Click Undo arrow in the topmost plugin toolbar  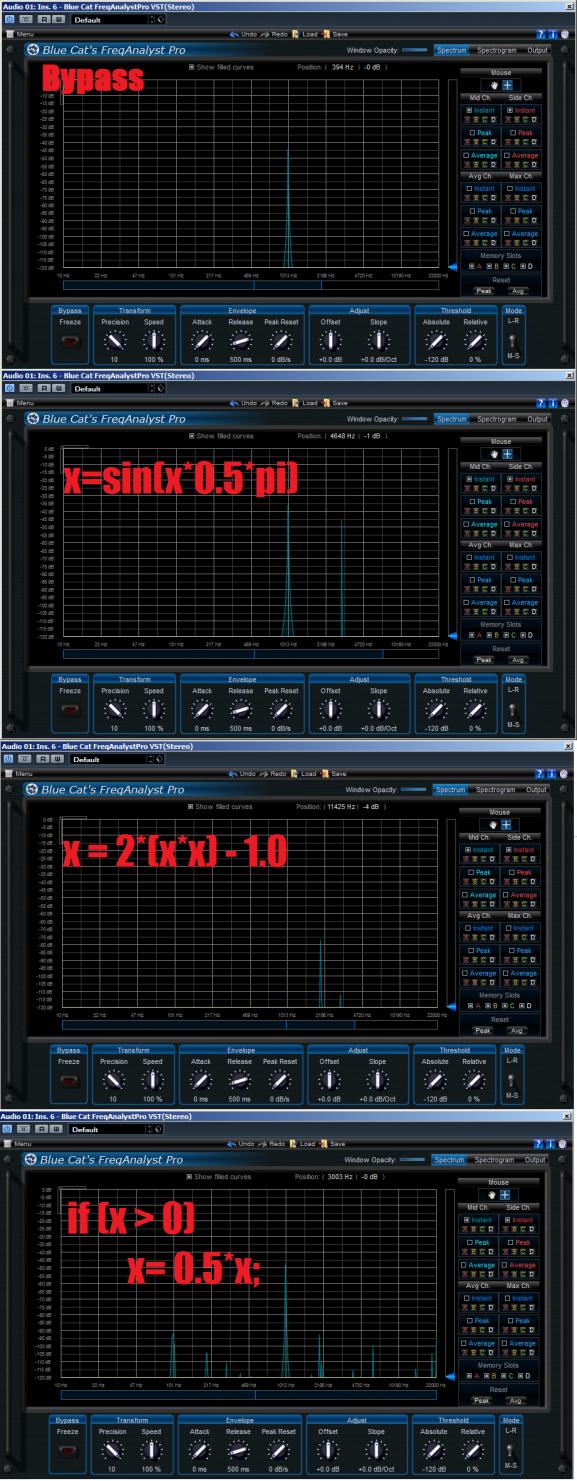(x=234, y=35)
